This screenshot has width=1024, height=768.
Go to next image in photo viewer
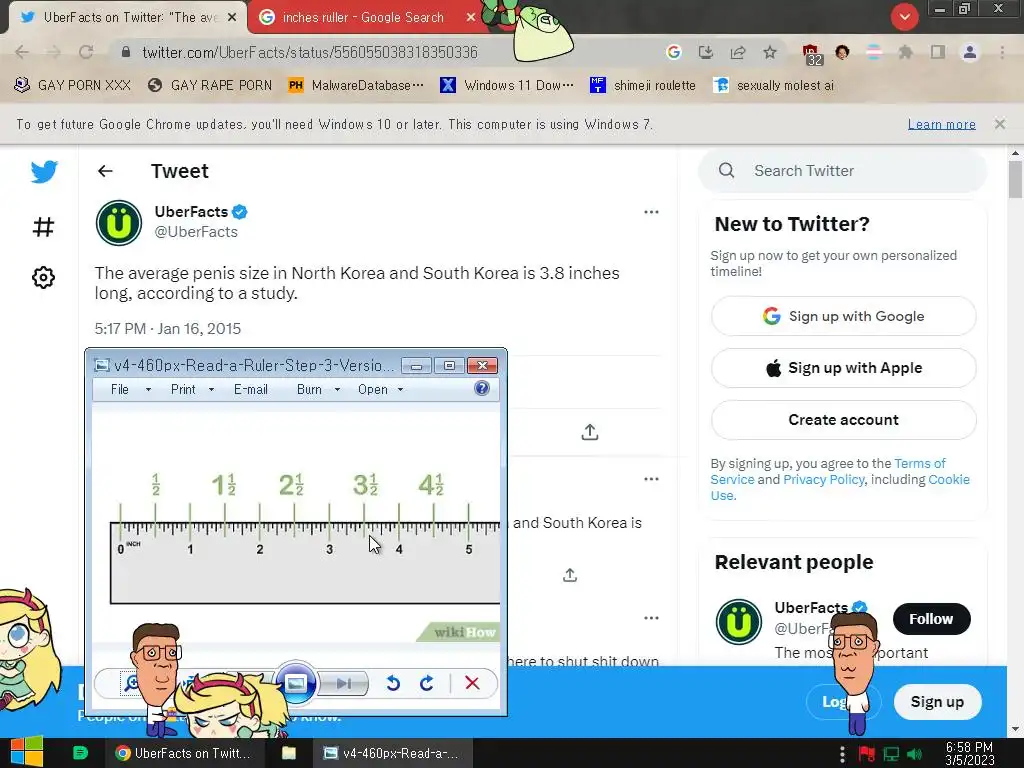[344, 684]
